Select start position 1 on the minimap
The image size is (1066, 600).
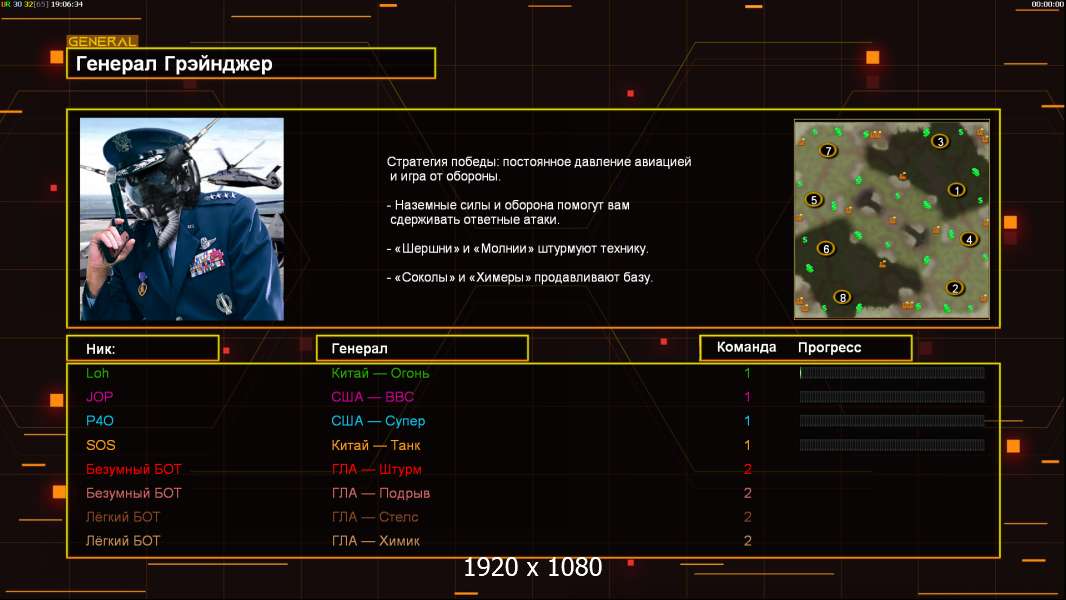click(957, 190)
